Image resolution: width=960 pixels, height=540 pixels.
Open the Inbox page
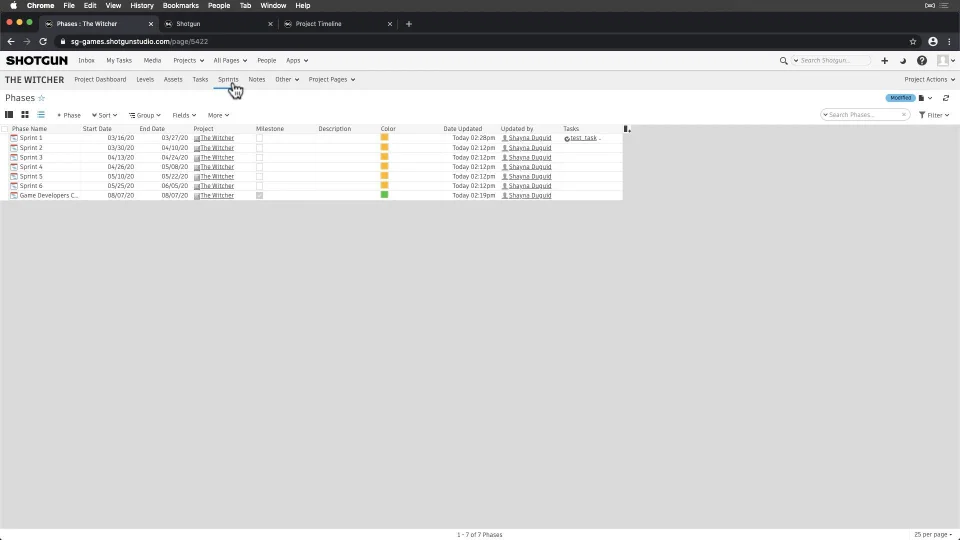coord(86,61)
